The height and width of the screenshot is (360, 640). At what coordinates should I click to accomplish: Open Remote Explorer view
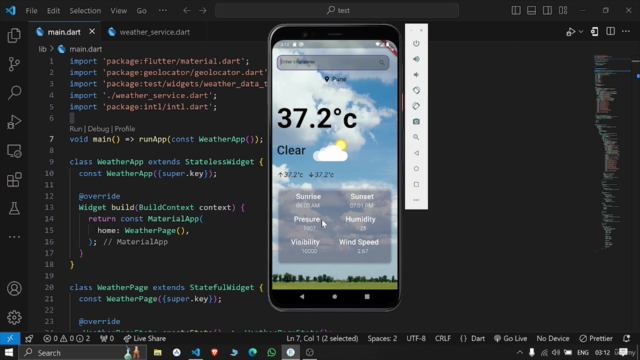tap(14, 151)
